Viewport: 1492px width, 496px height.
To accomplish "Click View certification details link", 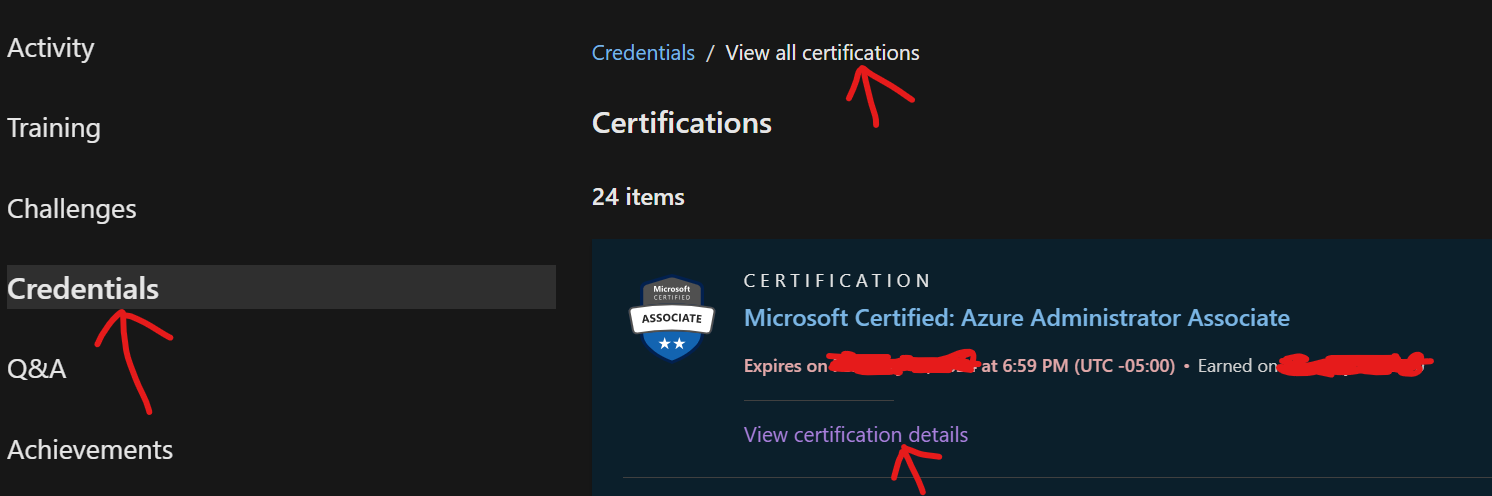I will (856, 435).
